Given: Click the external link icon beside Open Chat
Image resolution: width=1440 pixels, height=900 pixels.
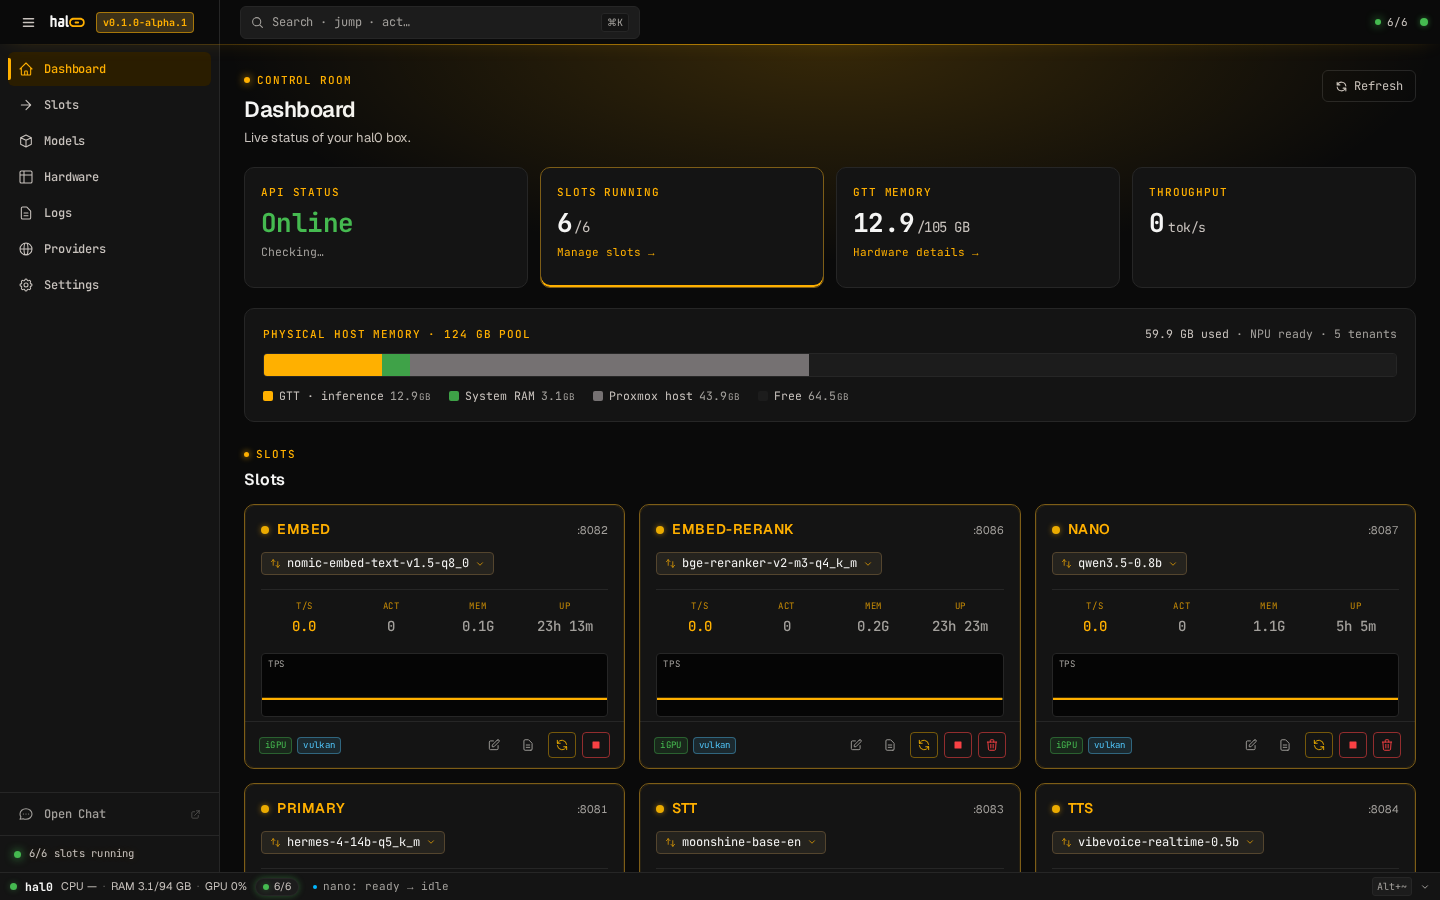Looking at the screenshot, I should click(x=196, y=814).
